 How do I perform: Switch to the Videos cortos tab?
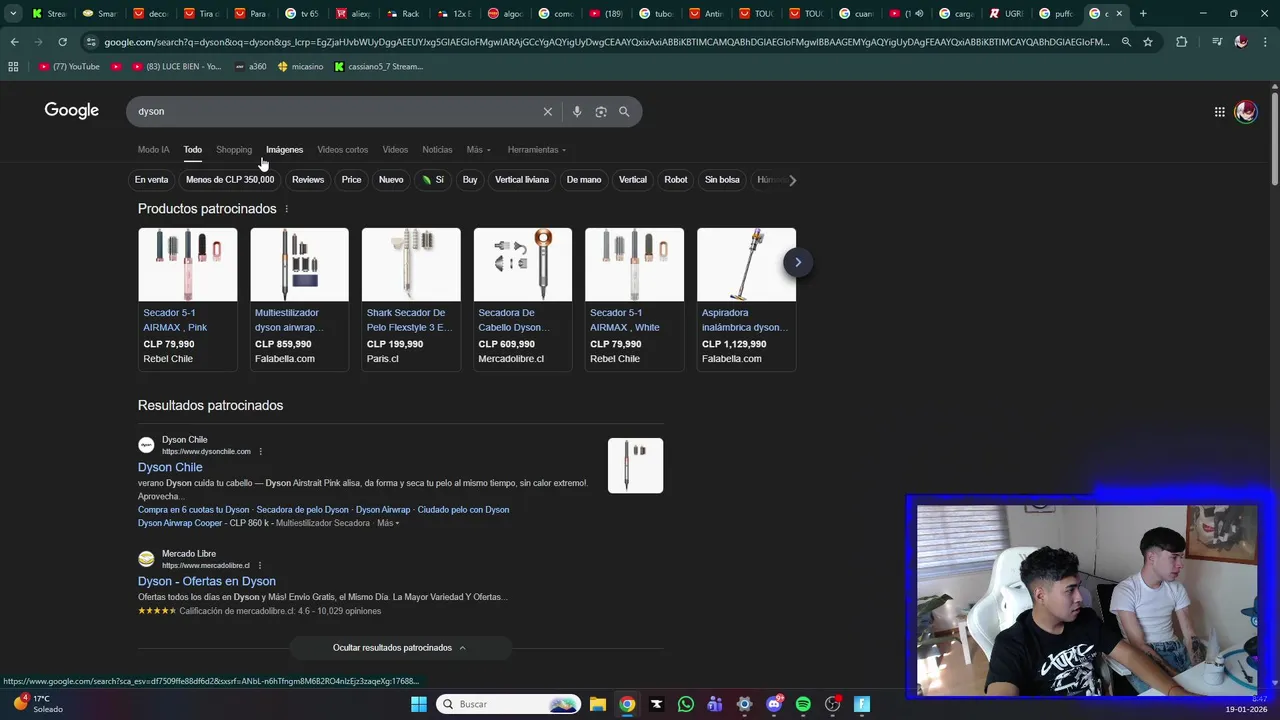coord(342,150)
